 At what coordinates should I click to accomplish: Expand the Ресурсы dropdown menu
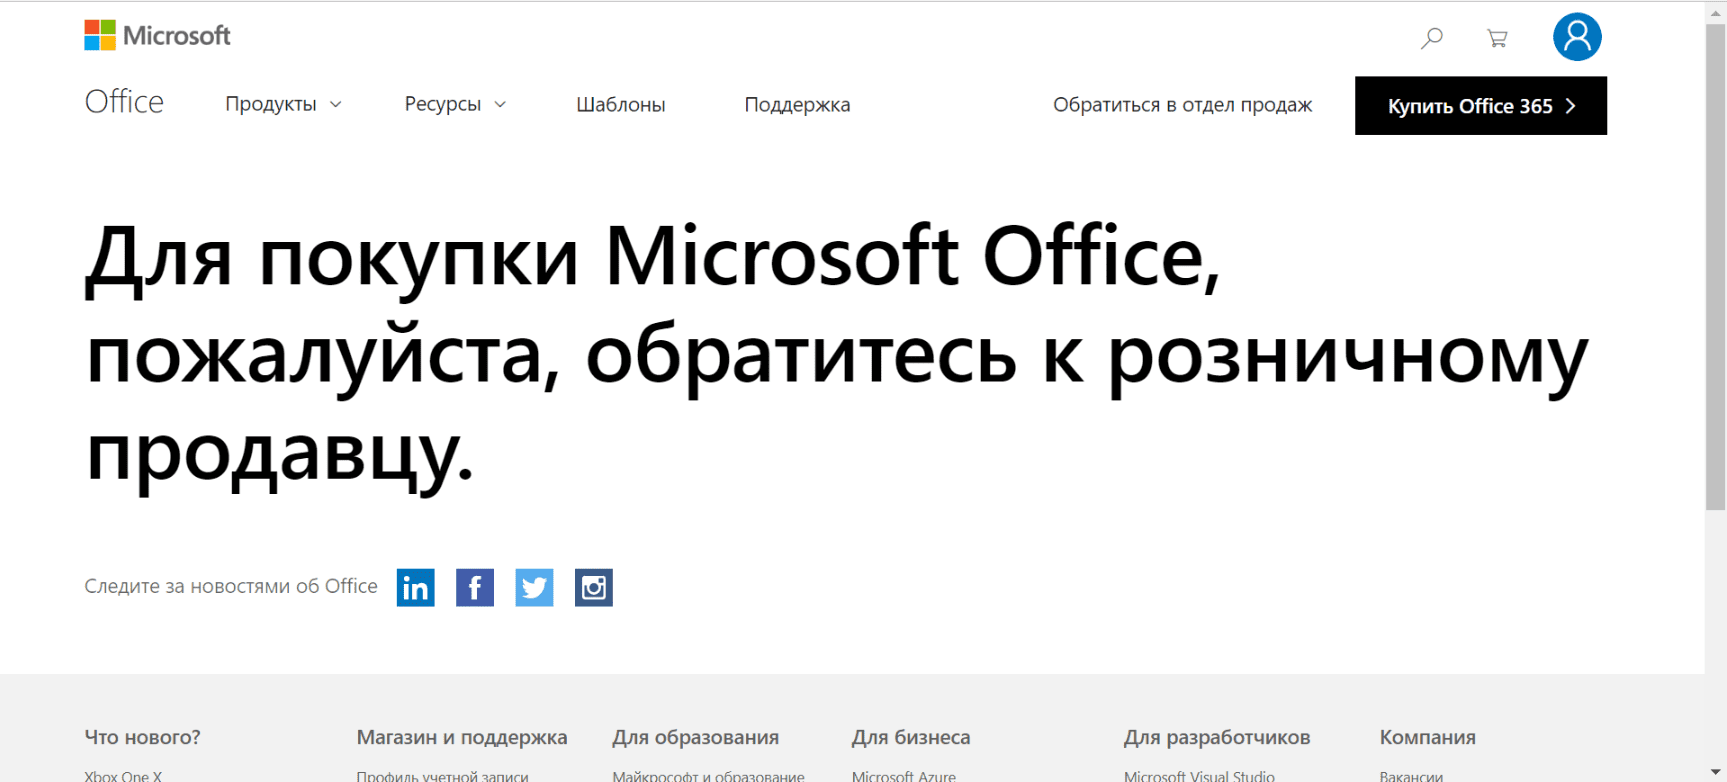tap(455, 104)
